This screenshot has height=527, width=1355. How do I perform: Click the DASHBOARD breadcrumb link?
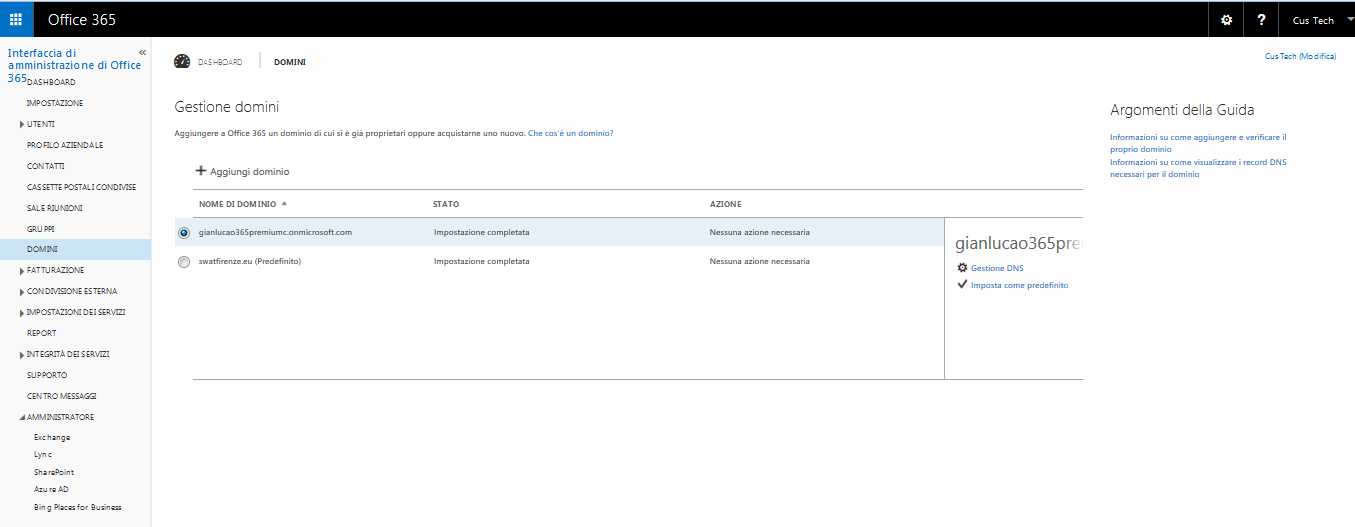pos(219,62)
